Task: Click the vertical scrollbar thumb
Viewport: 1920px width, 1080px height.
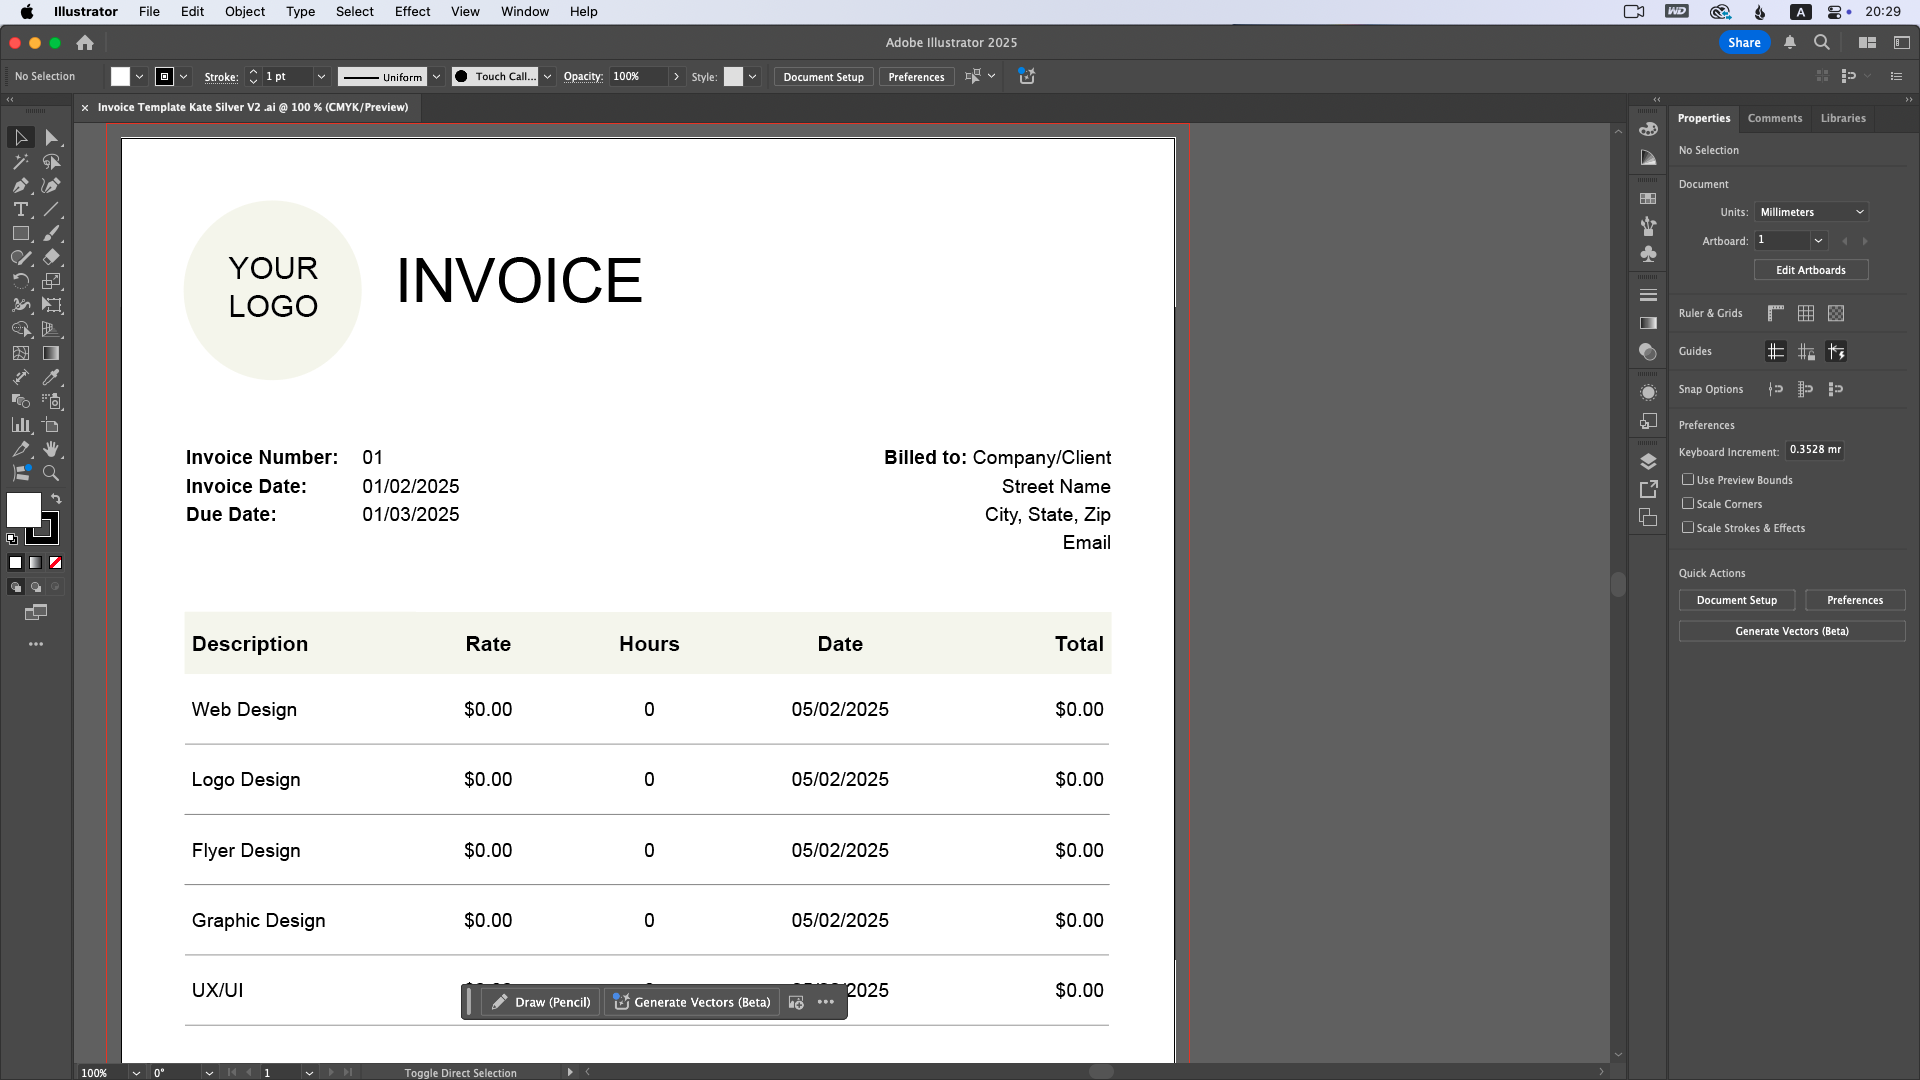Action: coord(1618,585)
